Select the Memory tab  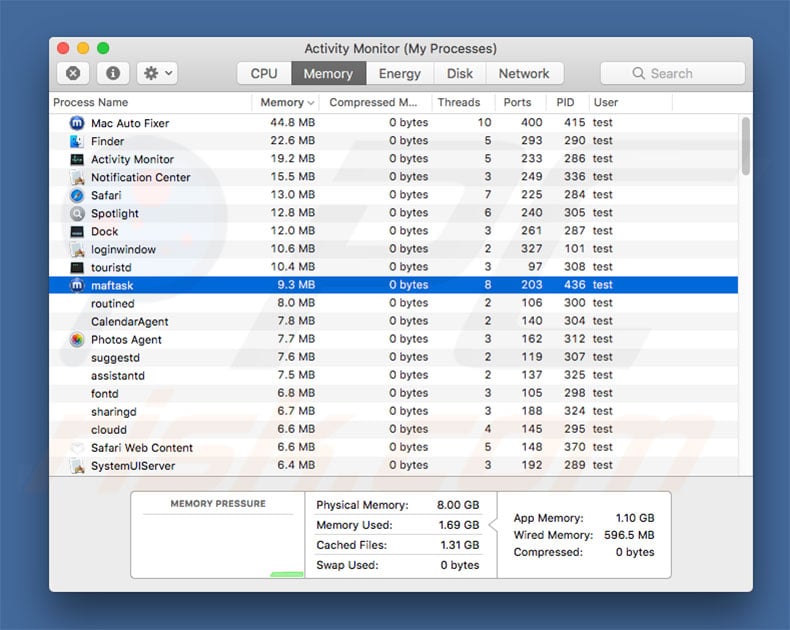(328, 74)
